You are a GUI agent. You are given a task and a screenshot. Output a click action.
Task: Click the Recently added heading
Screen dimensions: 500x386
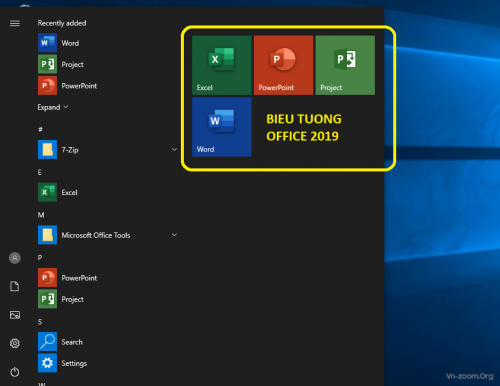(62, 23)
